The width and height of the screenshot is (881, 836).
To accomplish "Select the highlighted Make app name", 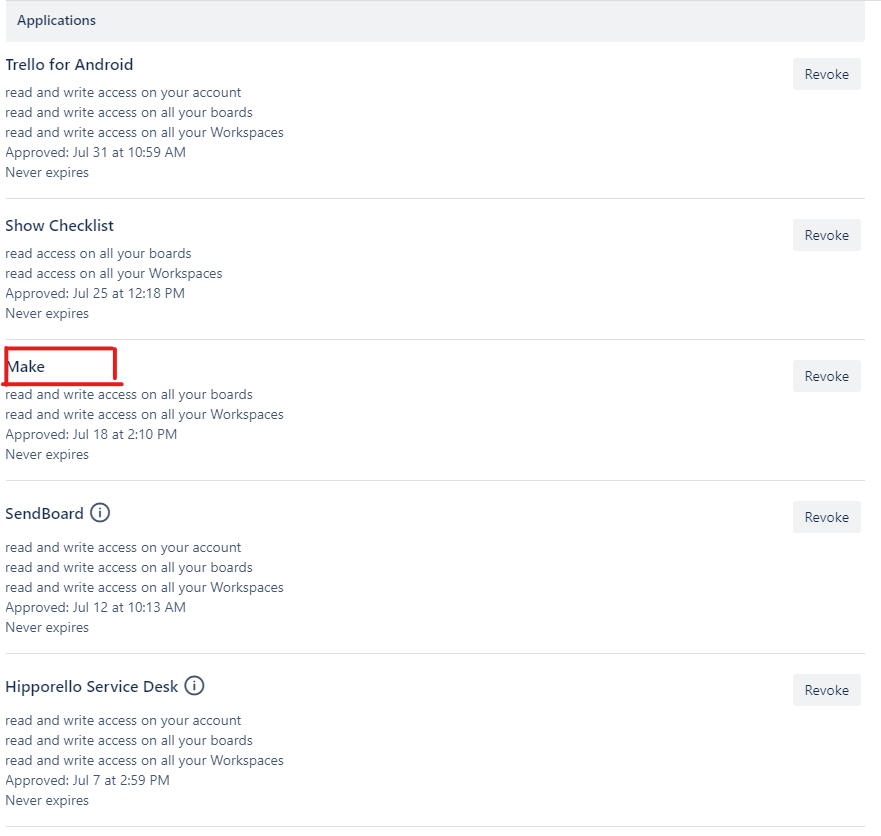I will point(25,367).
